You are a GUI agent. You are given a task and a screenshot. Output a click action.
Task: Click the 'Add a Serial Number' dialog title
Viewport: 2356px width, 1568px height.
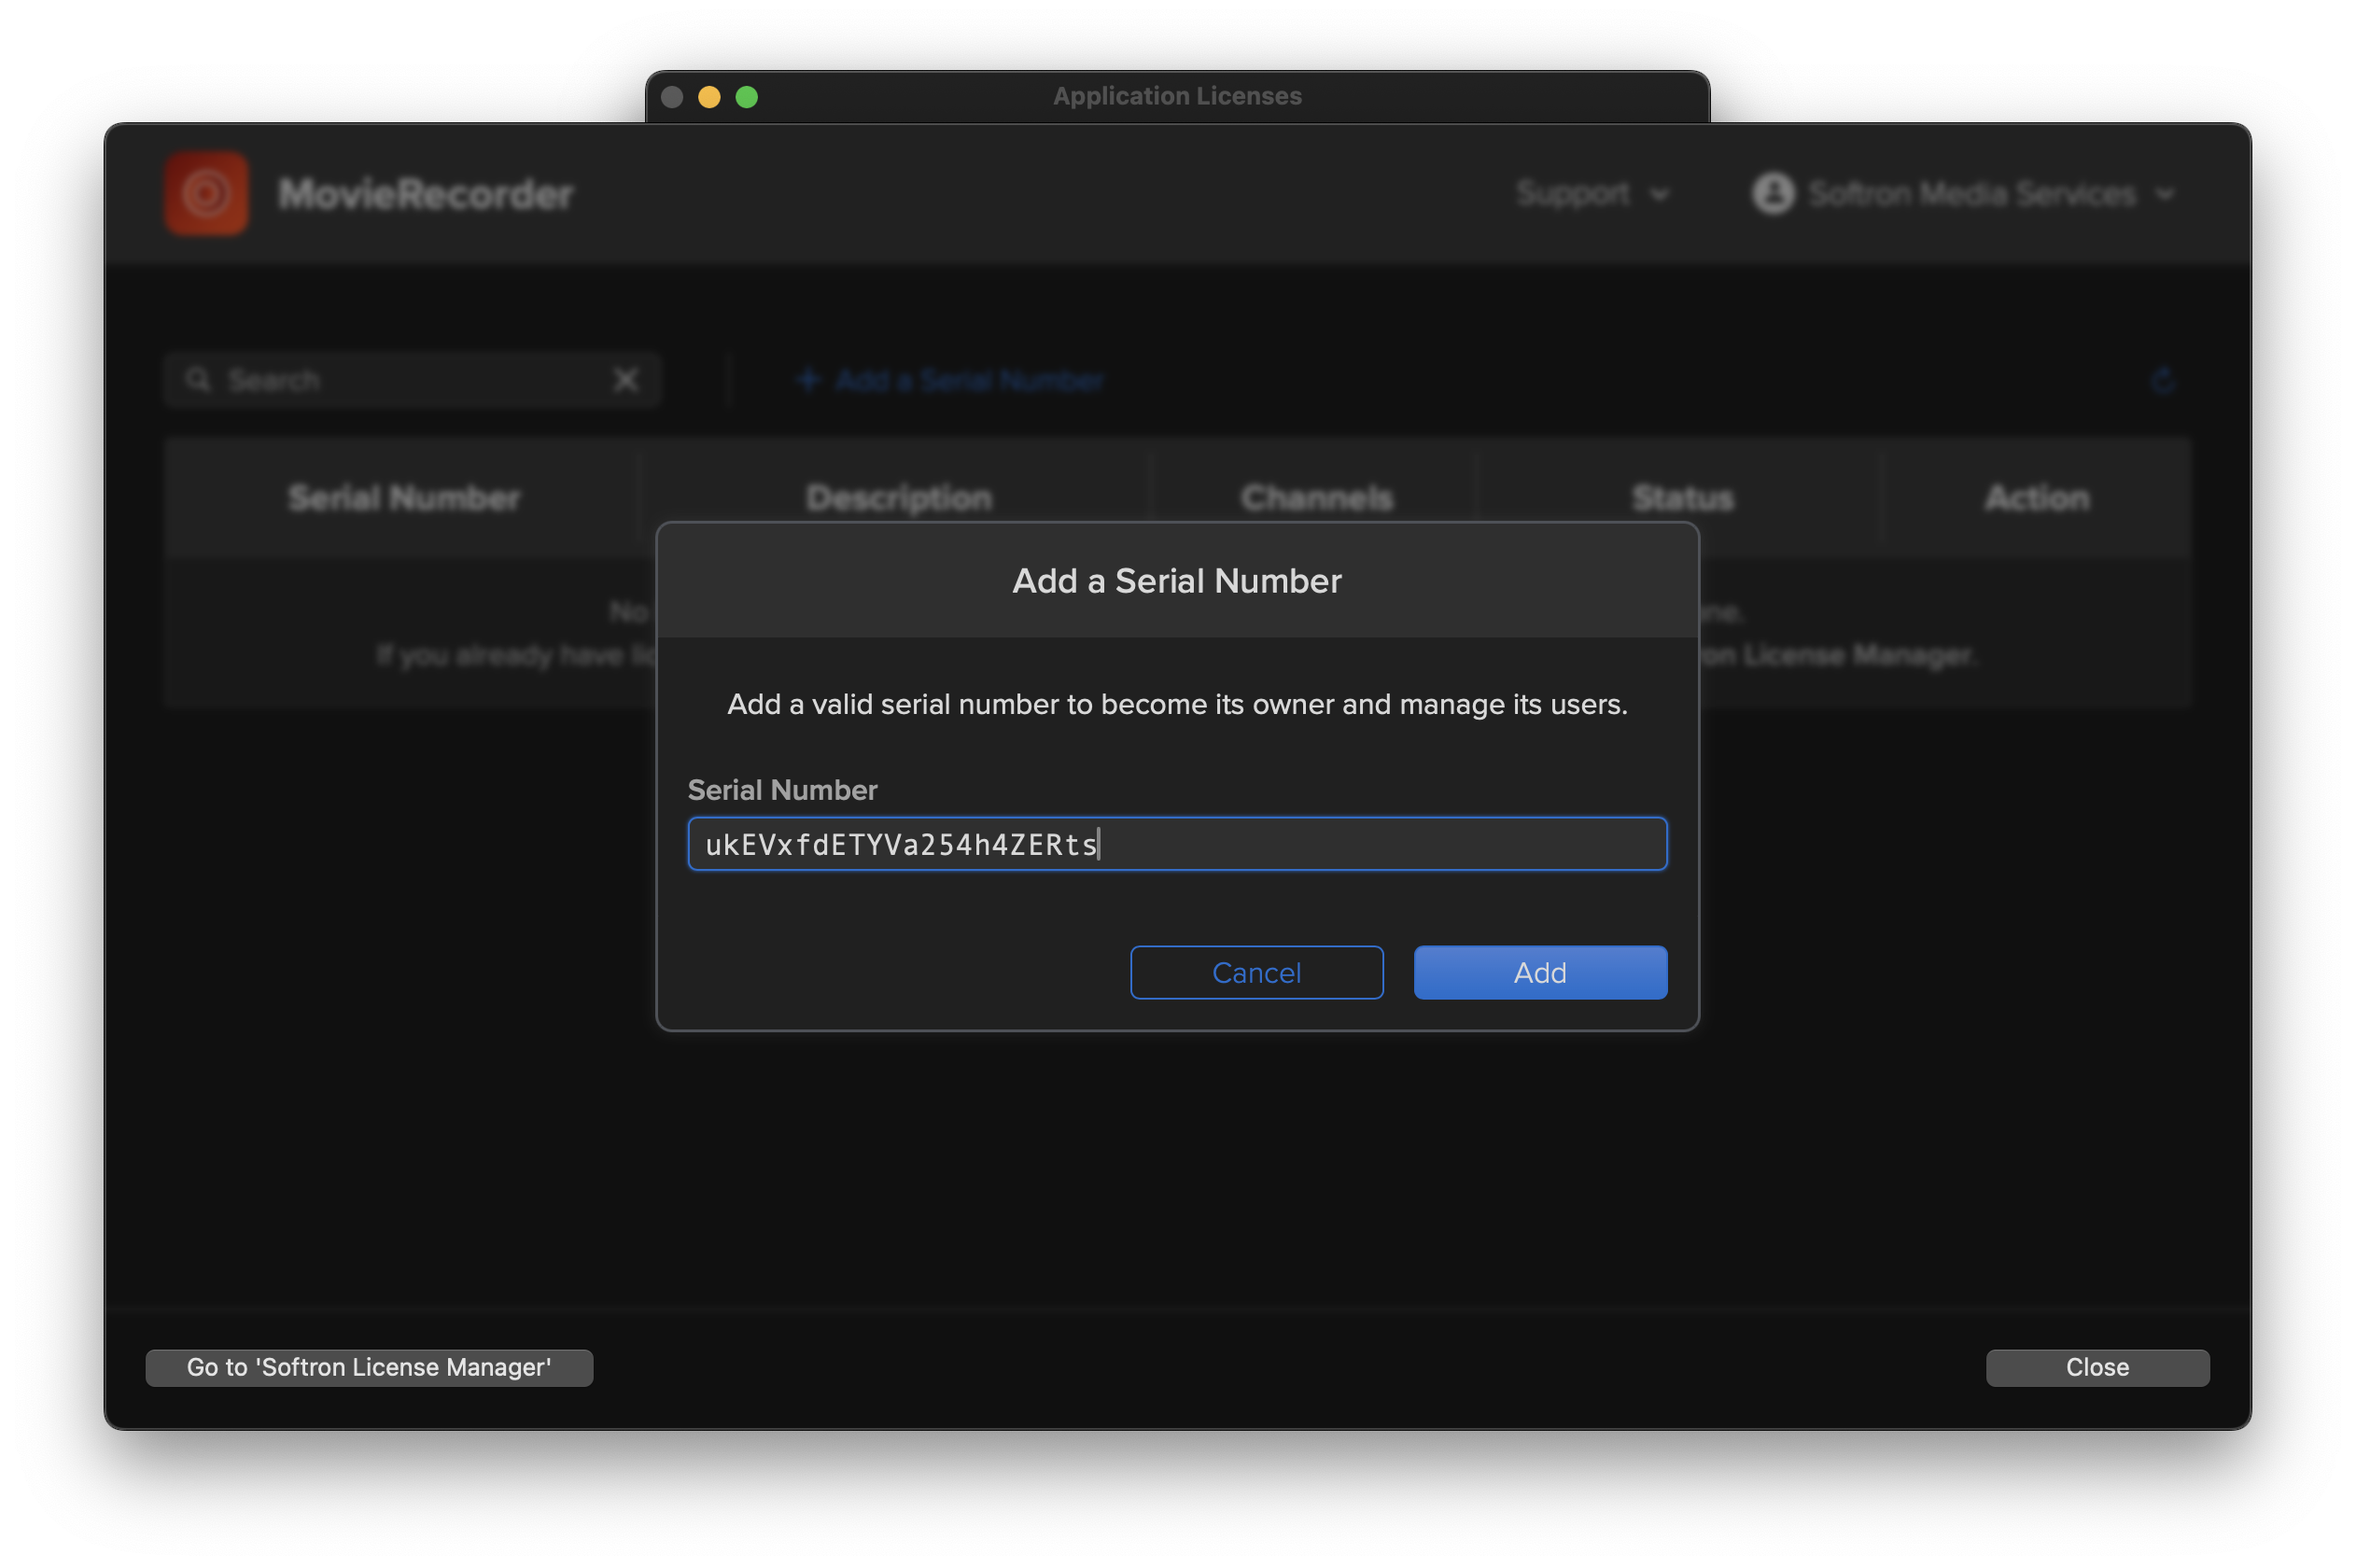pos(1177,581)
